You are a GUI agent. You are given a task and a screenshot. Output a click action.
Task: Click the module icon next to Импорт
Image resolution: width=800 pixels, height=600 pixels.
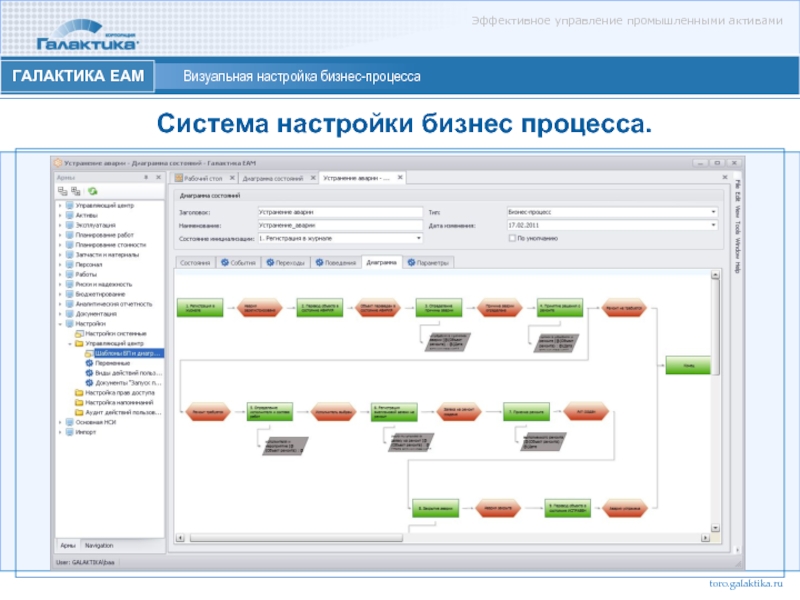click(70, 432)
